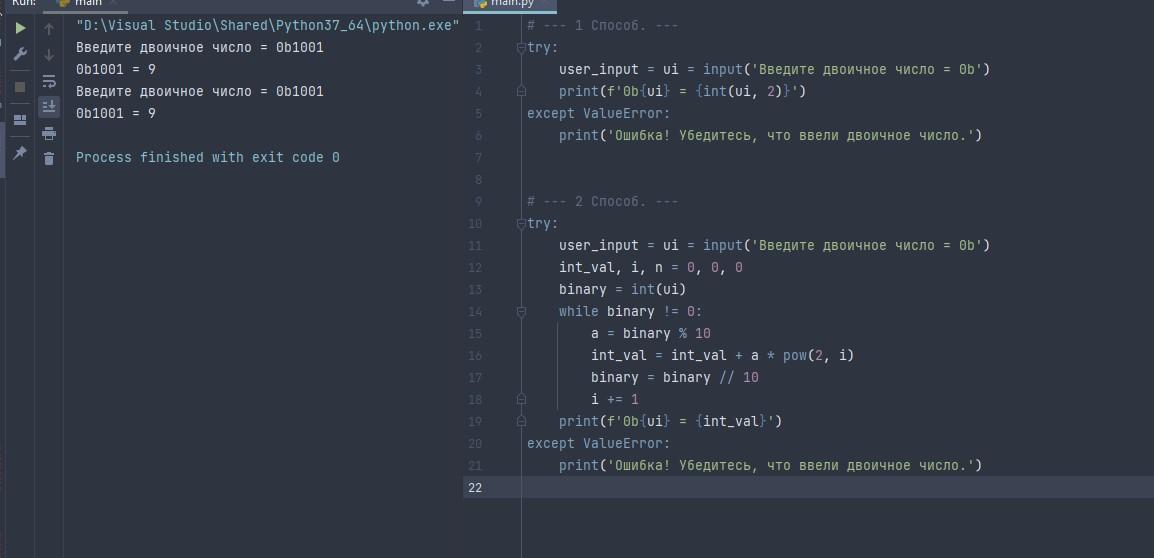Image resolution: width=1154 pixels, height=558 pixels.
Task: Toggle soft-wrap in the console output
Action: tap(49, 81)
